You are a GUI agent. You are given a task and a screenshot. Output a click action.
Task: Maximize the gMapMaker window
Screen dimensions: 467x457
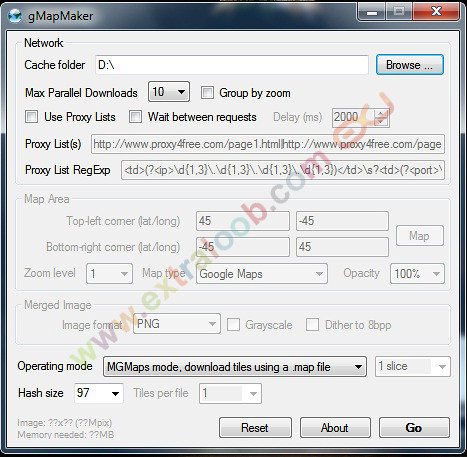(398, 12)
